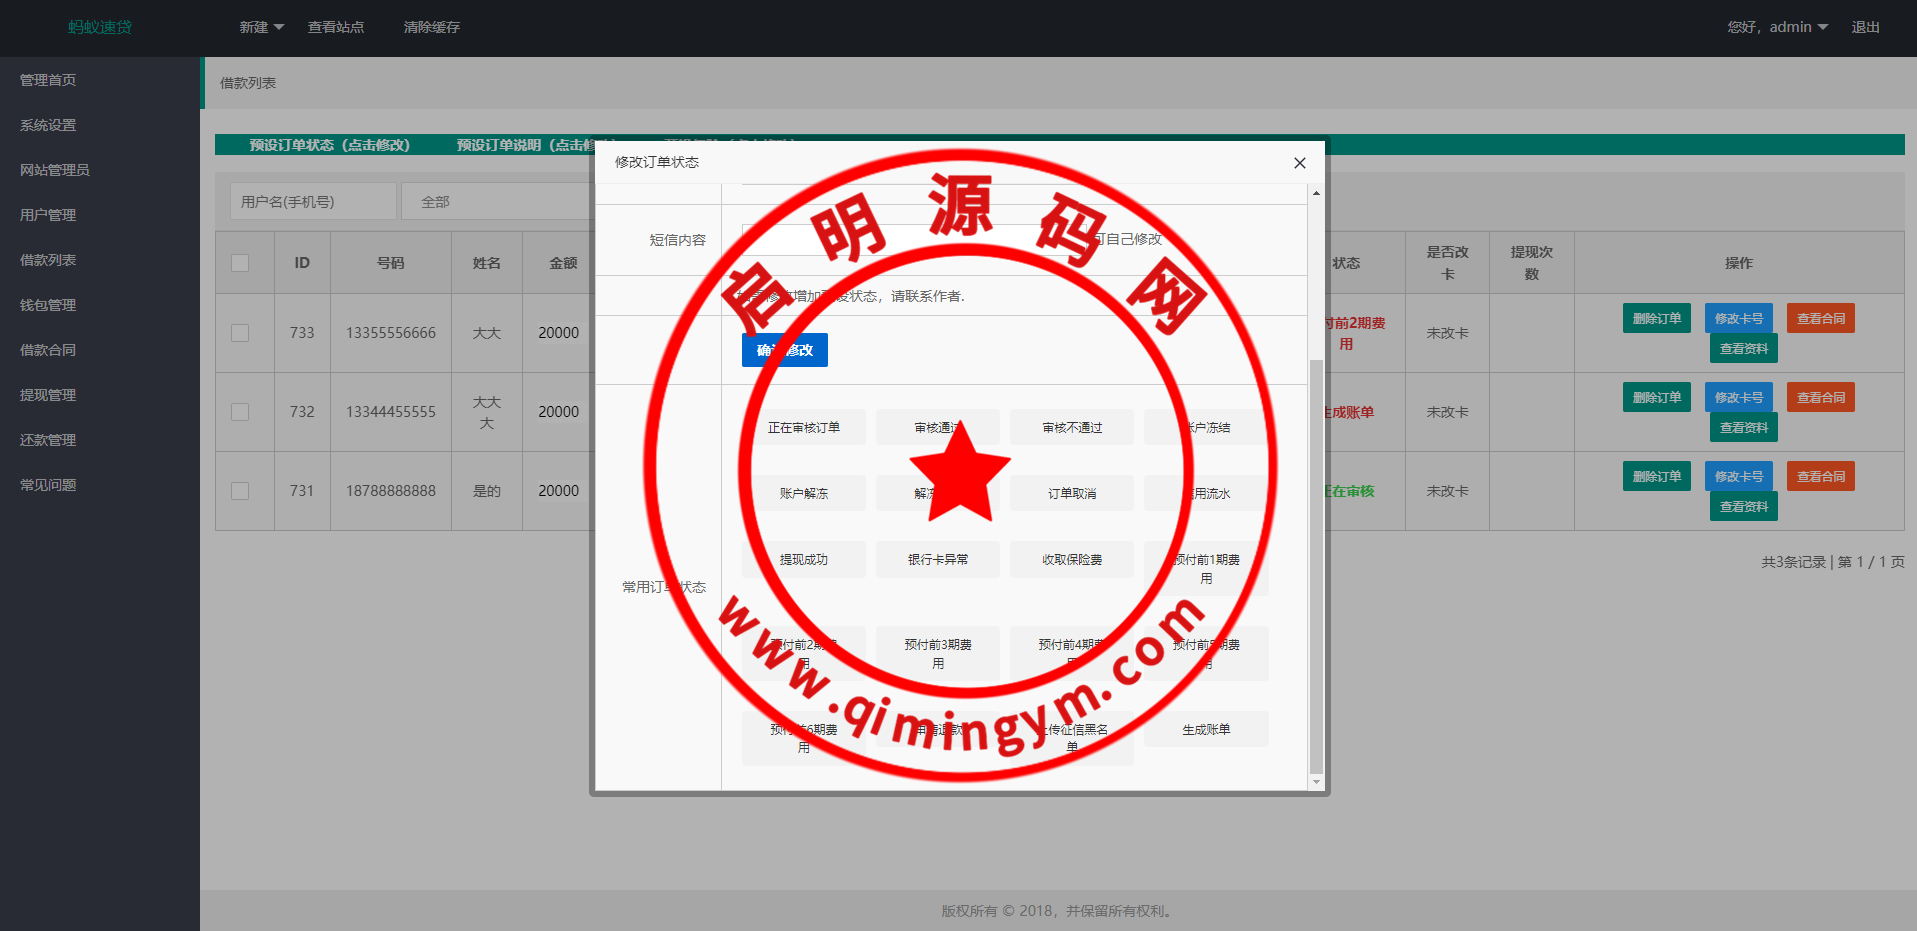
Task: Click the blue 确认修改 button
Action: point(784,350)
